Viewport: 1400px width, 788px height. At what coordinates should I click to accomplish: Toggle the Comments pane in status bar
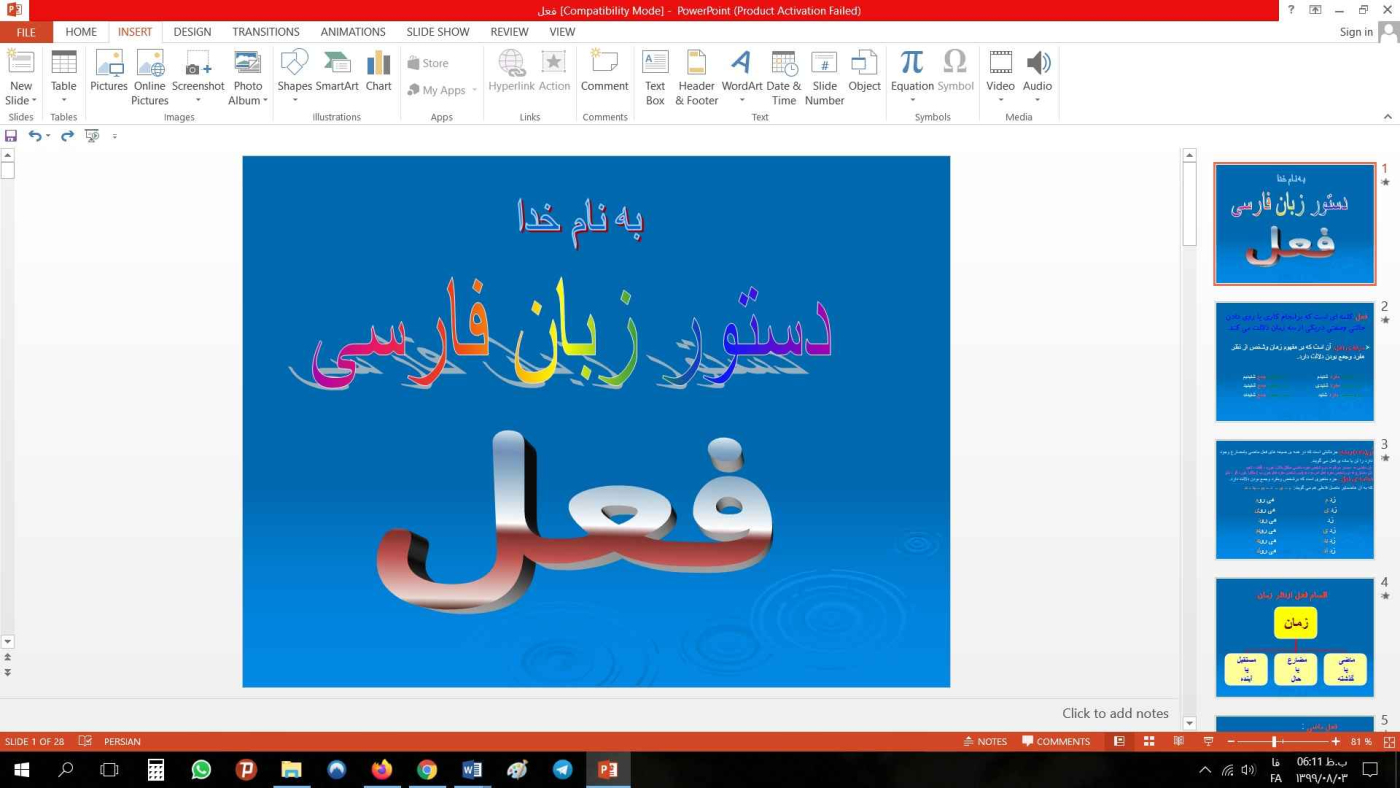click(1056, 741)
